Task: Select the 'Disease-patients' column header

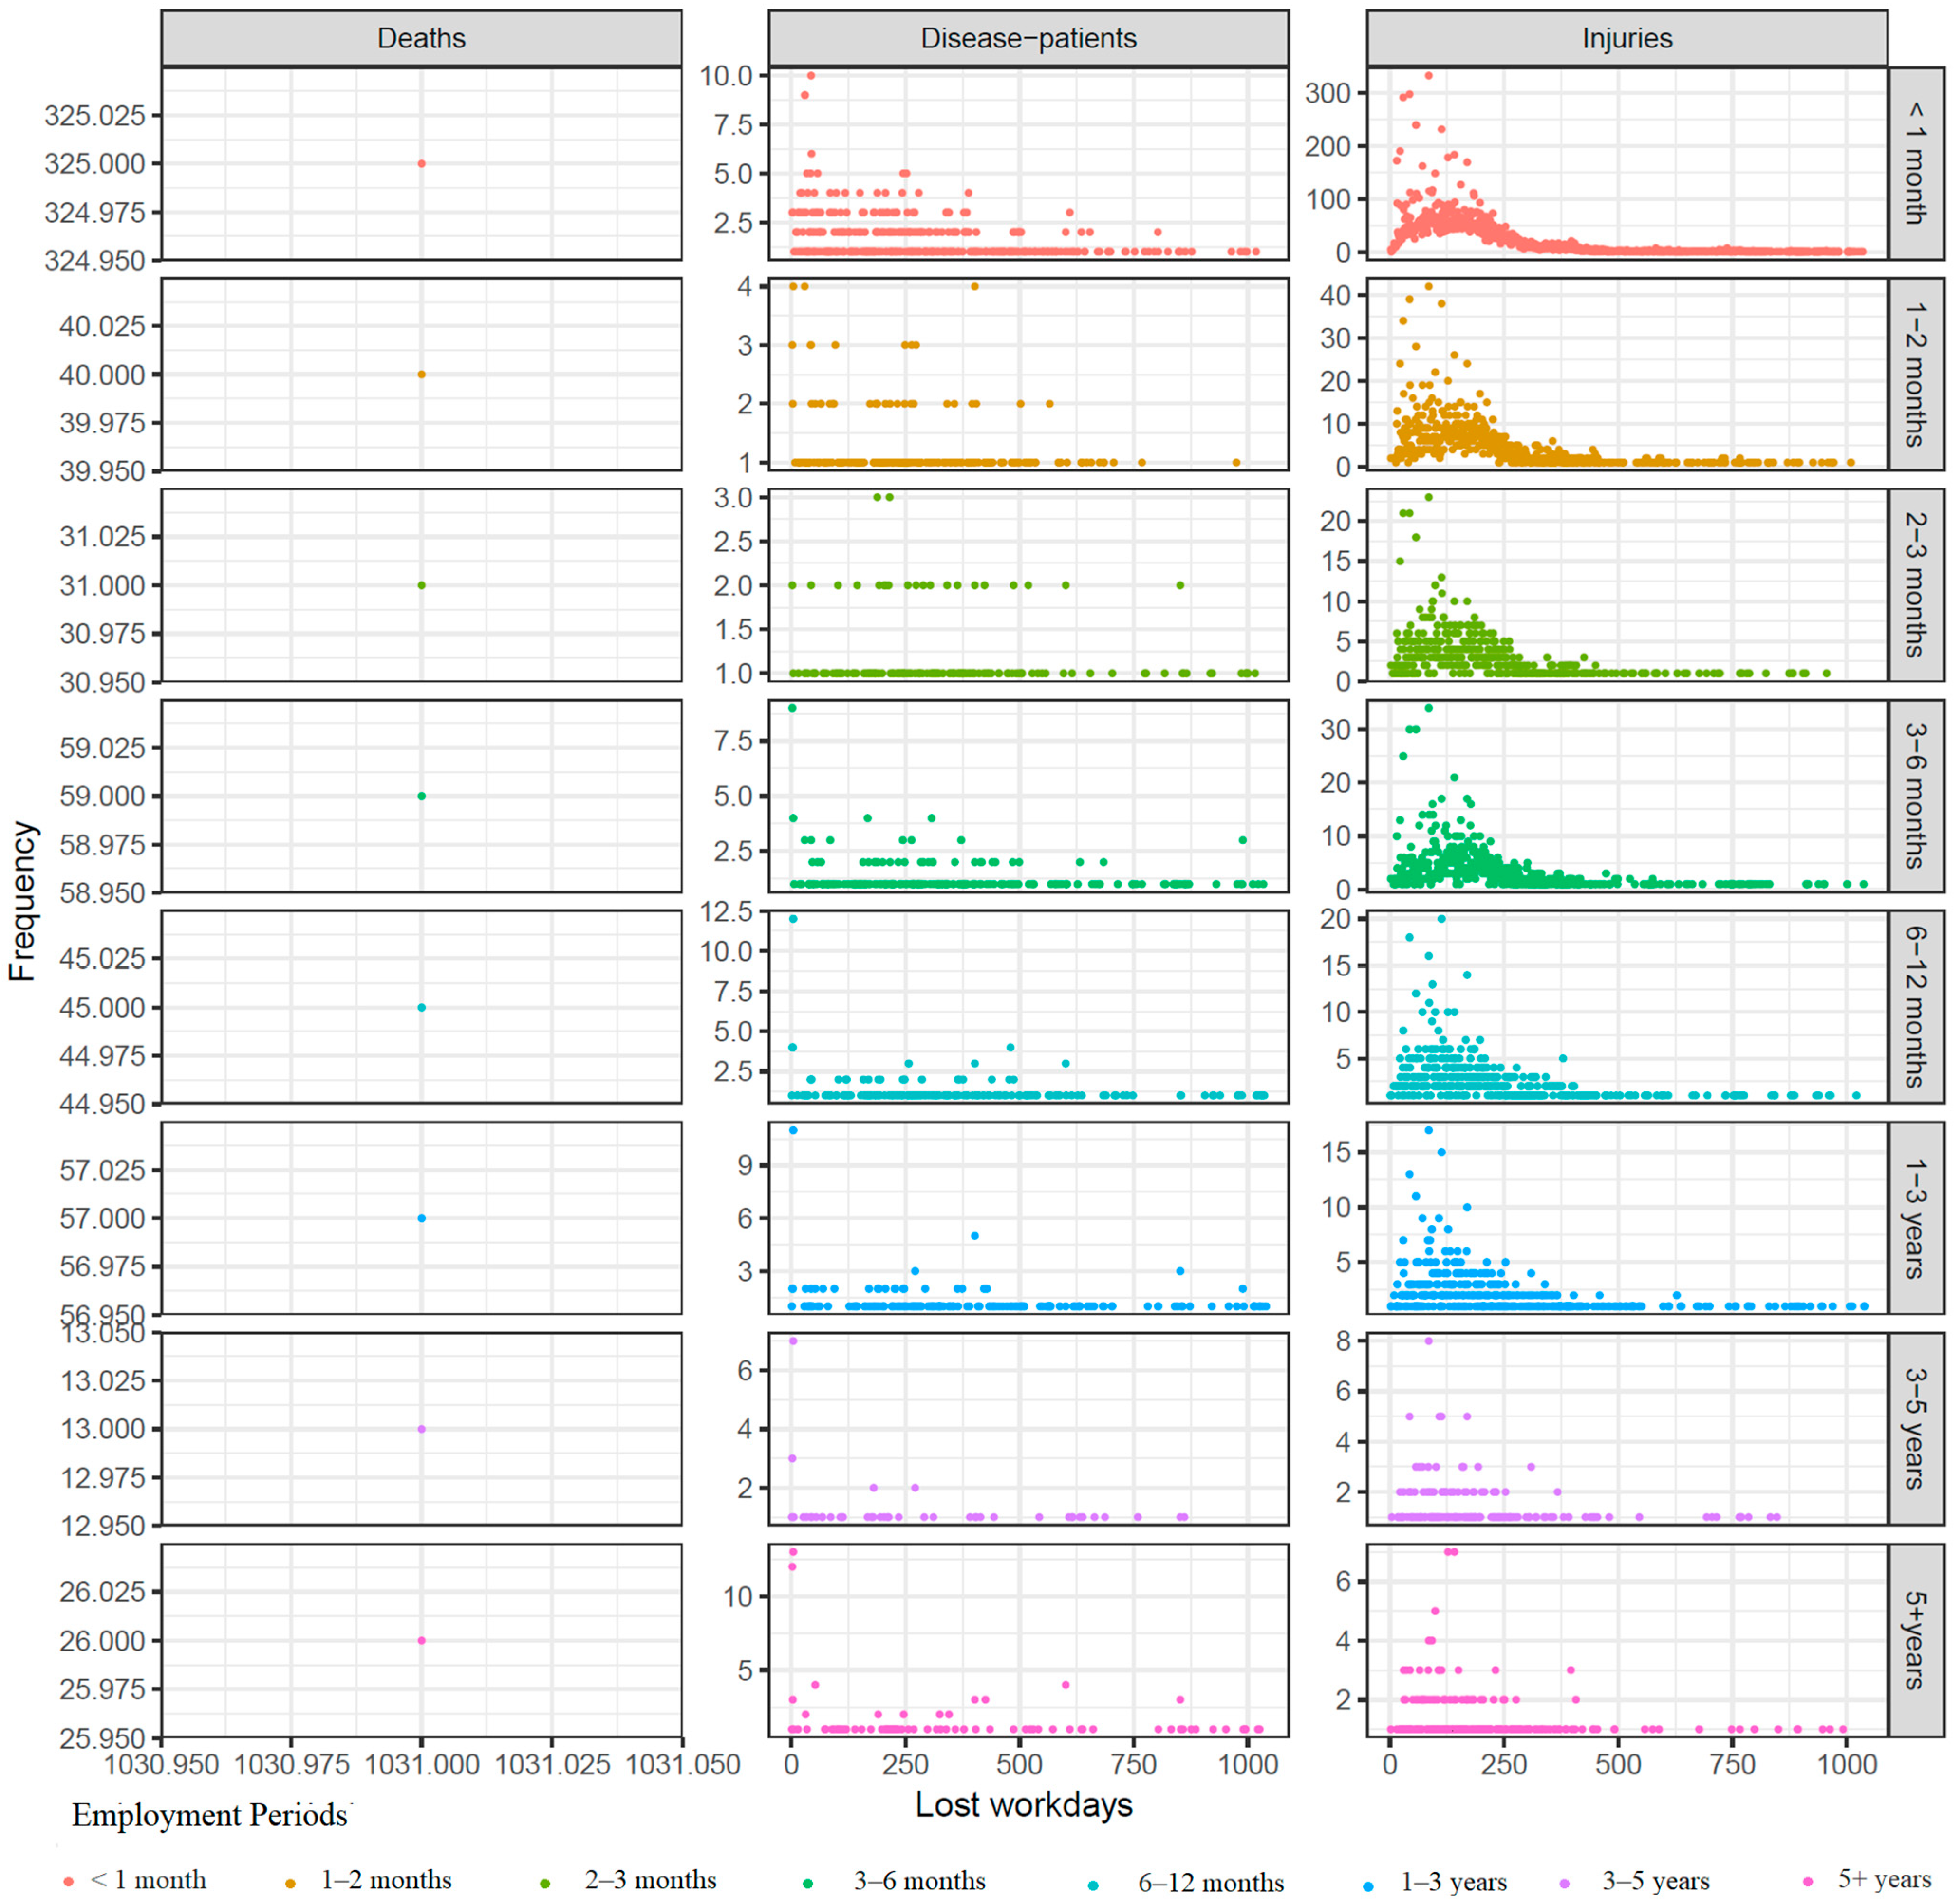Action: pyautogui.click(x=1028, y=38)
